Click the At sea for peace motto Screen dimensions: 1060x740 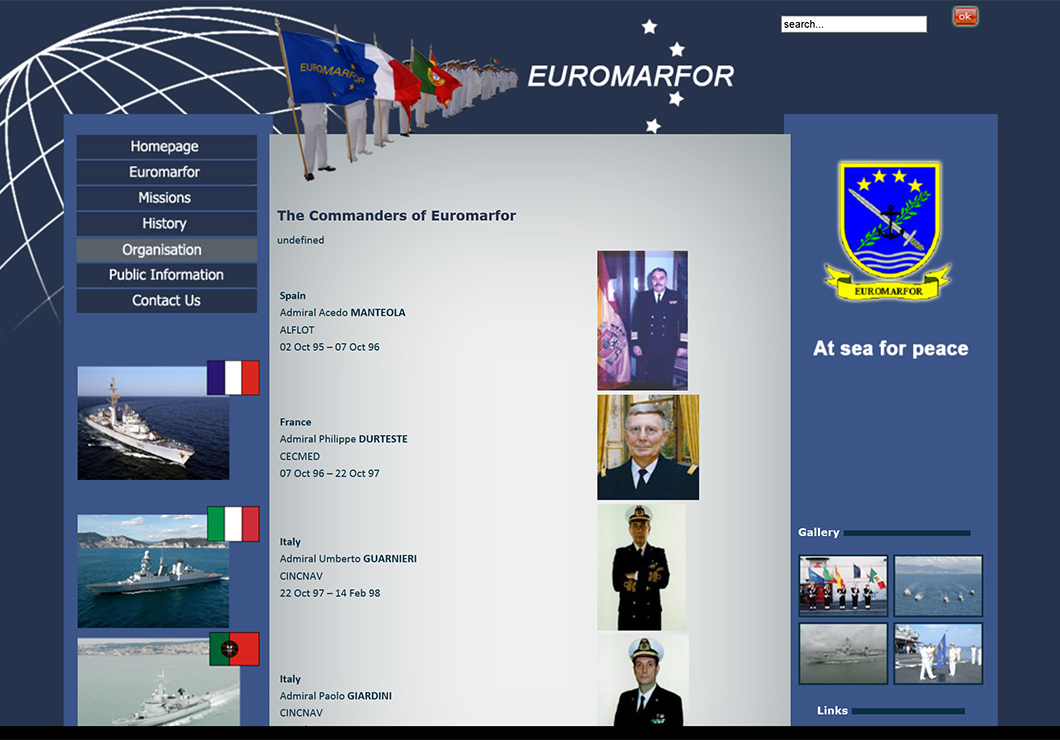pos(891,349)
